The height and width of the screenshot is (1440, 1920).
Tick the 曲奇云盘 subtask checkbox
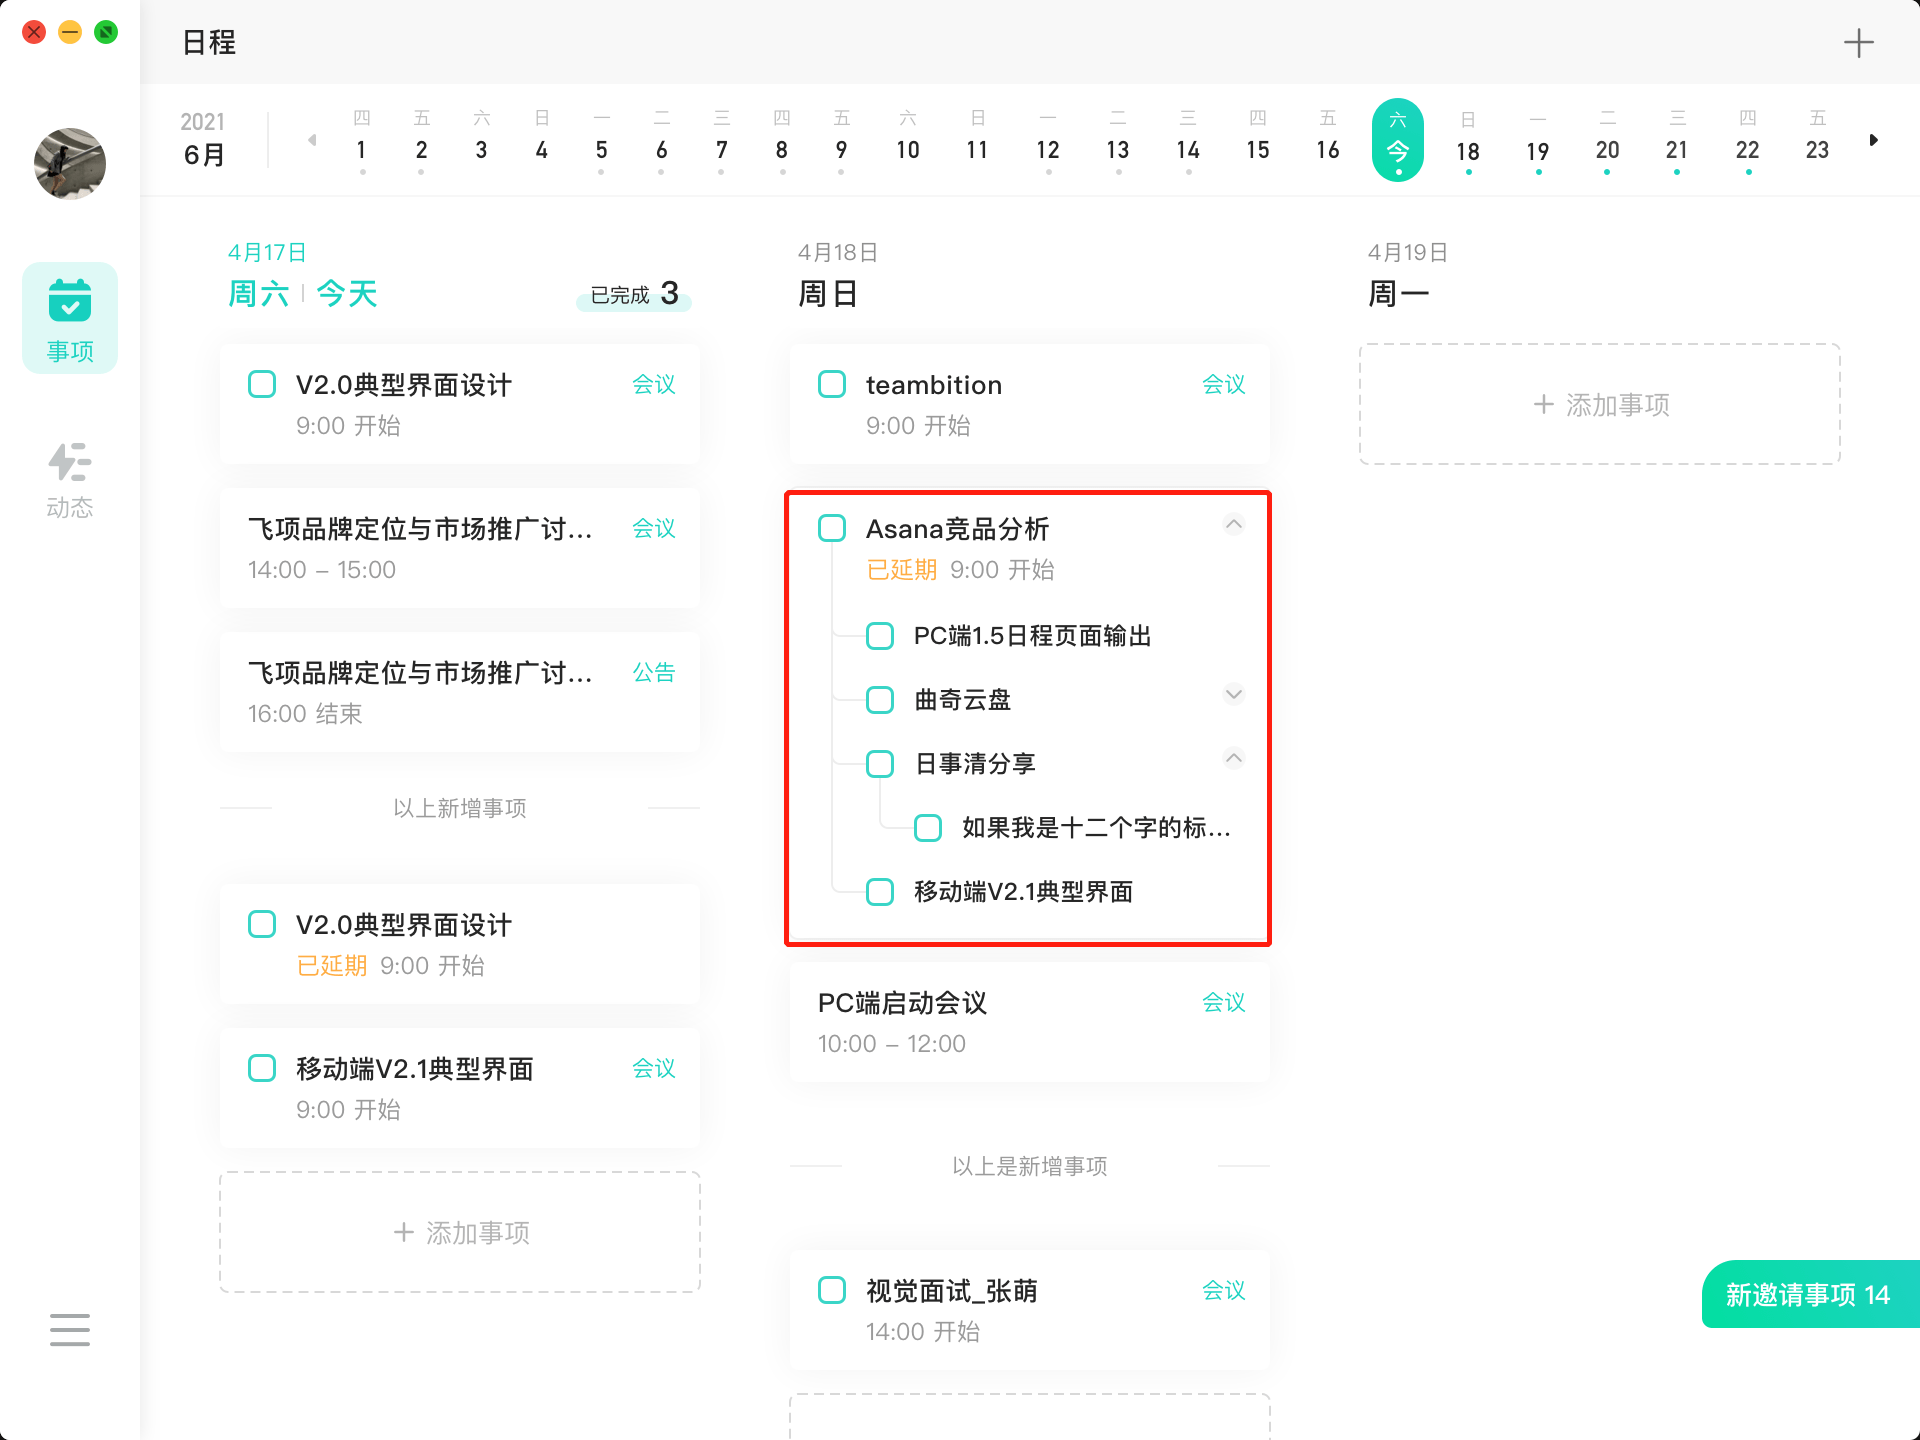(880, 700)
